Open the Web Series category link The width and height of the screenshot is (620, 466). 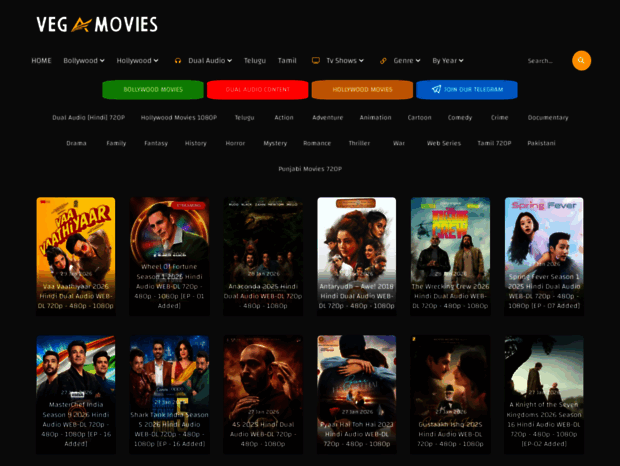pos(444,143)
